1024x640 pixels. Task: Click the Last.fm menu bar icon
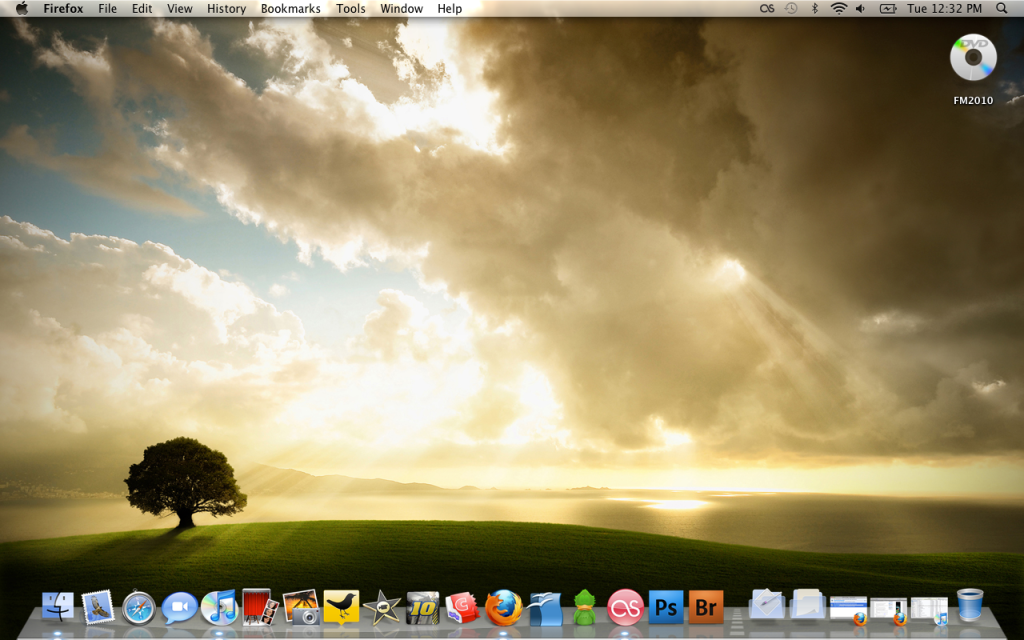(x=767, y=8)
